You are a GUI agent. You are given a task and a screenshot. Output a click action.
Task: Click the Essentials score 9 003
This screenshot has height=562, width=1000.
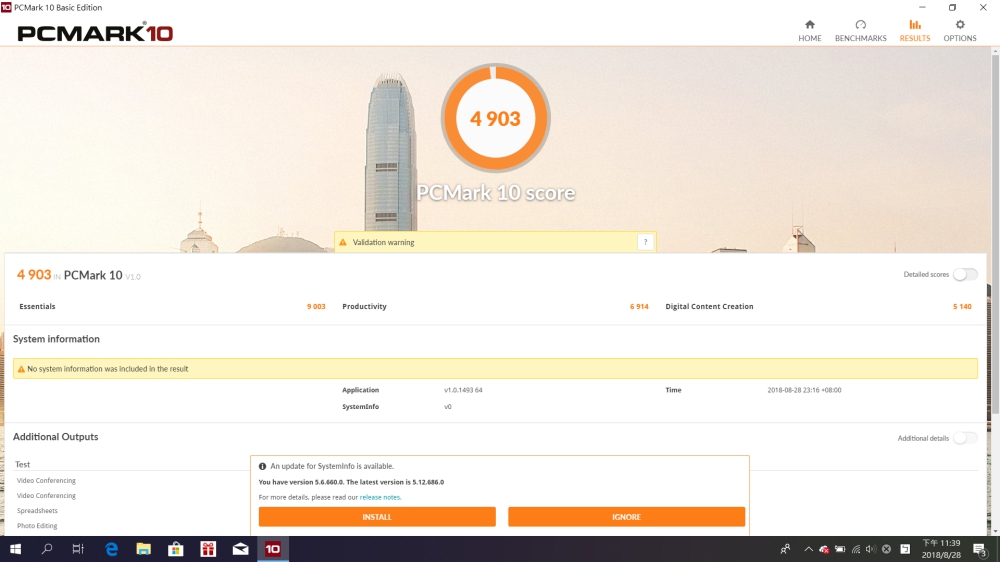[x=316, y=306]
